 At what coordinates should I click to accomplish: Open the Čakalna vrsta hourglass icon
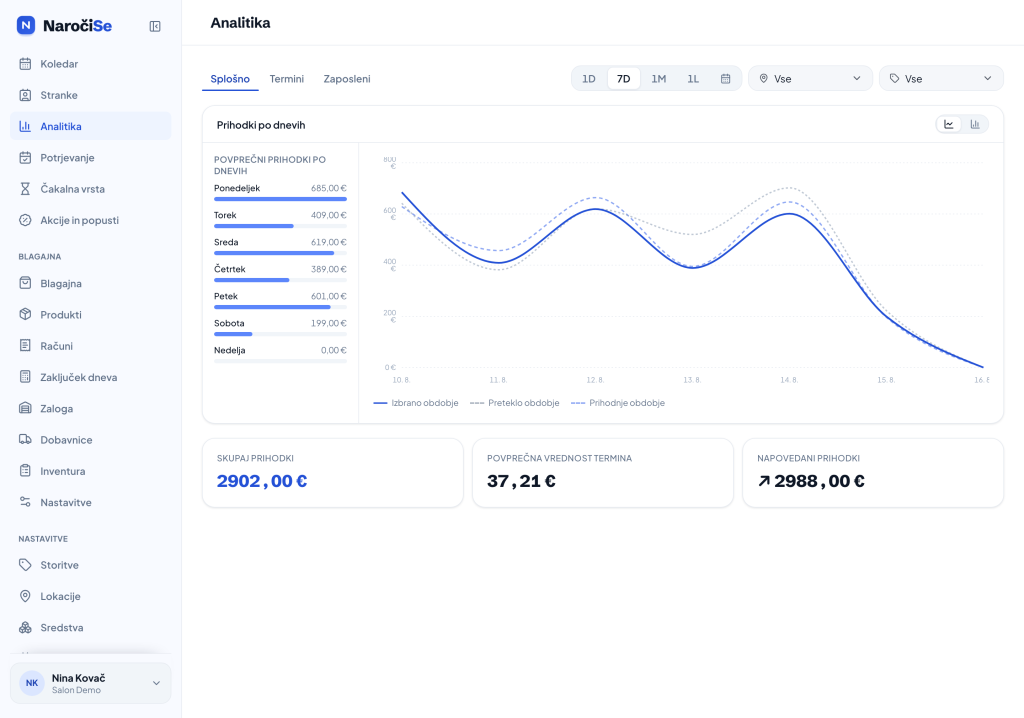click(x=25, y=189)
